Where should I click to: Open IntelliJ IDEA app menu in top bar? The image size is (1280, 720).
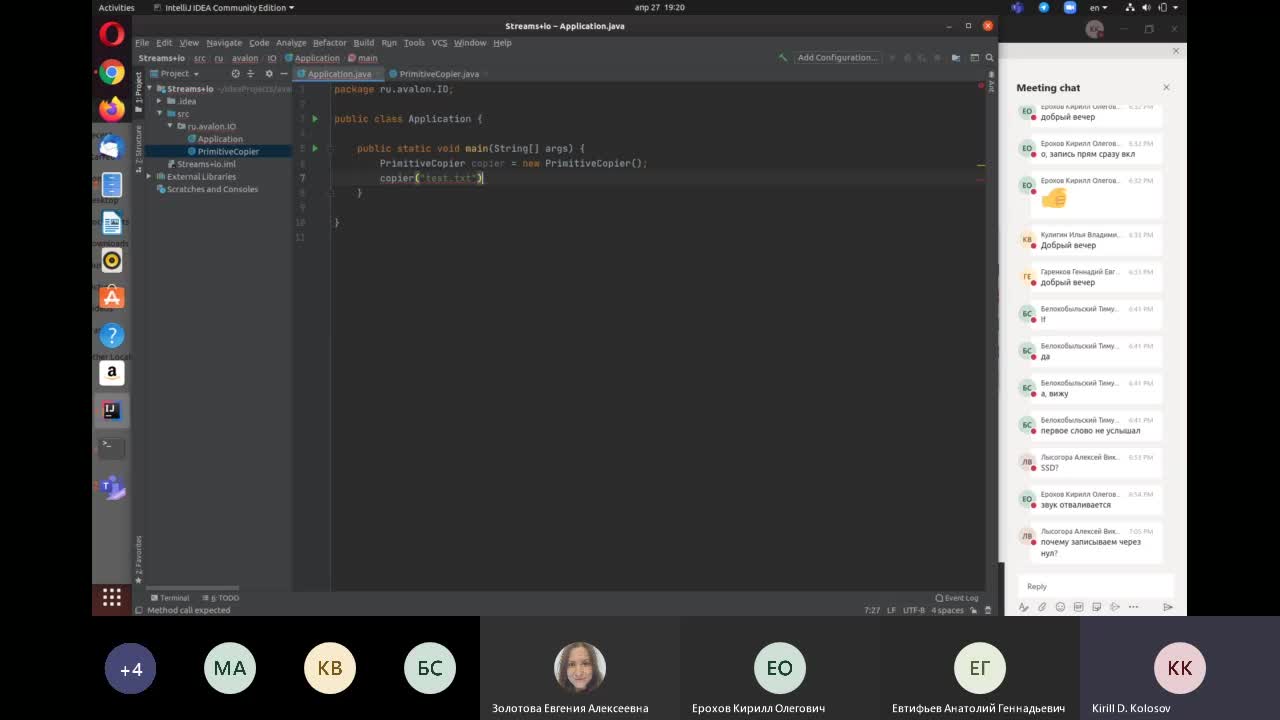click(223, 7)
